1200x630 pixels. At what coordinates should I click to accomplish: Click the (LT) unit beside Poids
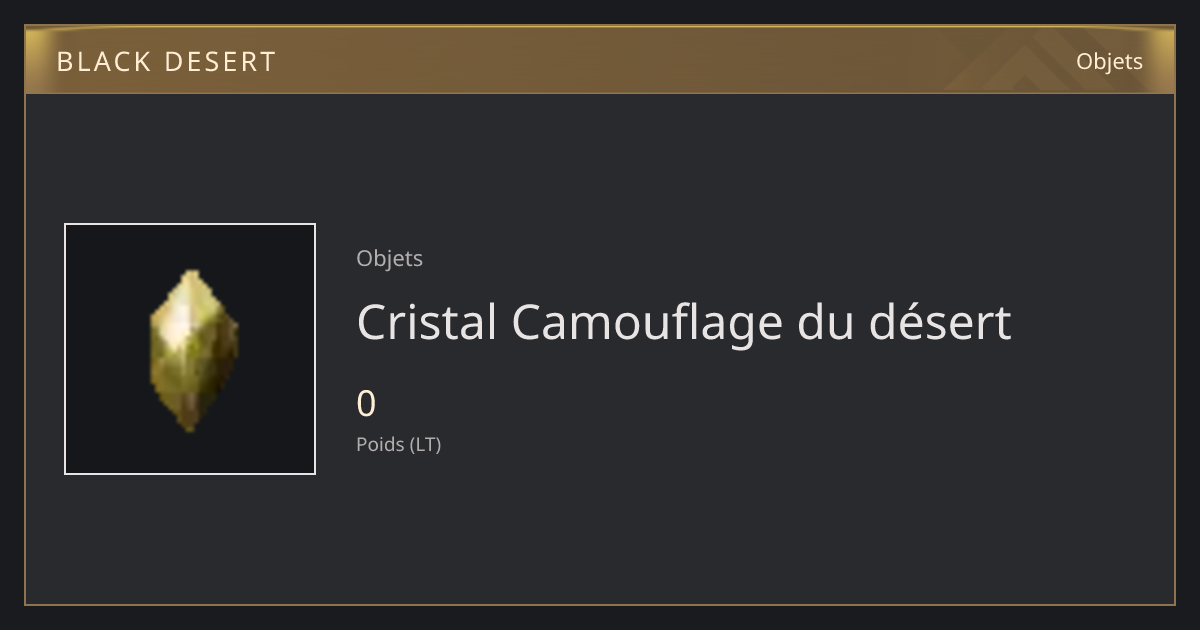(425, 444)
